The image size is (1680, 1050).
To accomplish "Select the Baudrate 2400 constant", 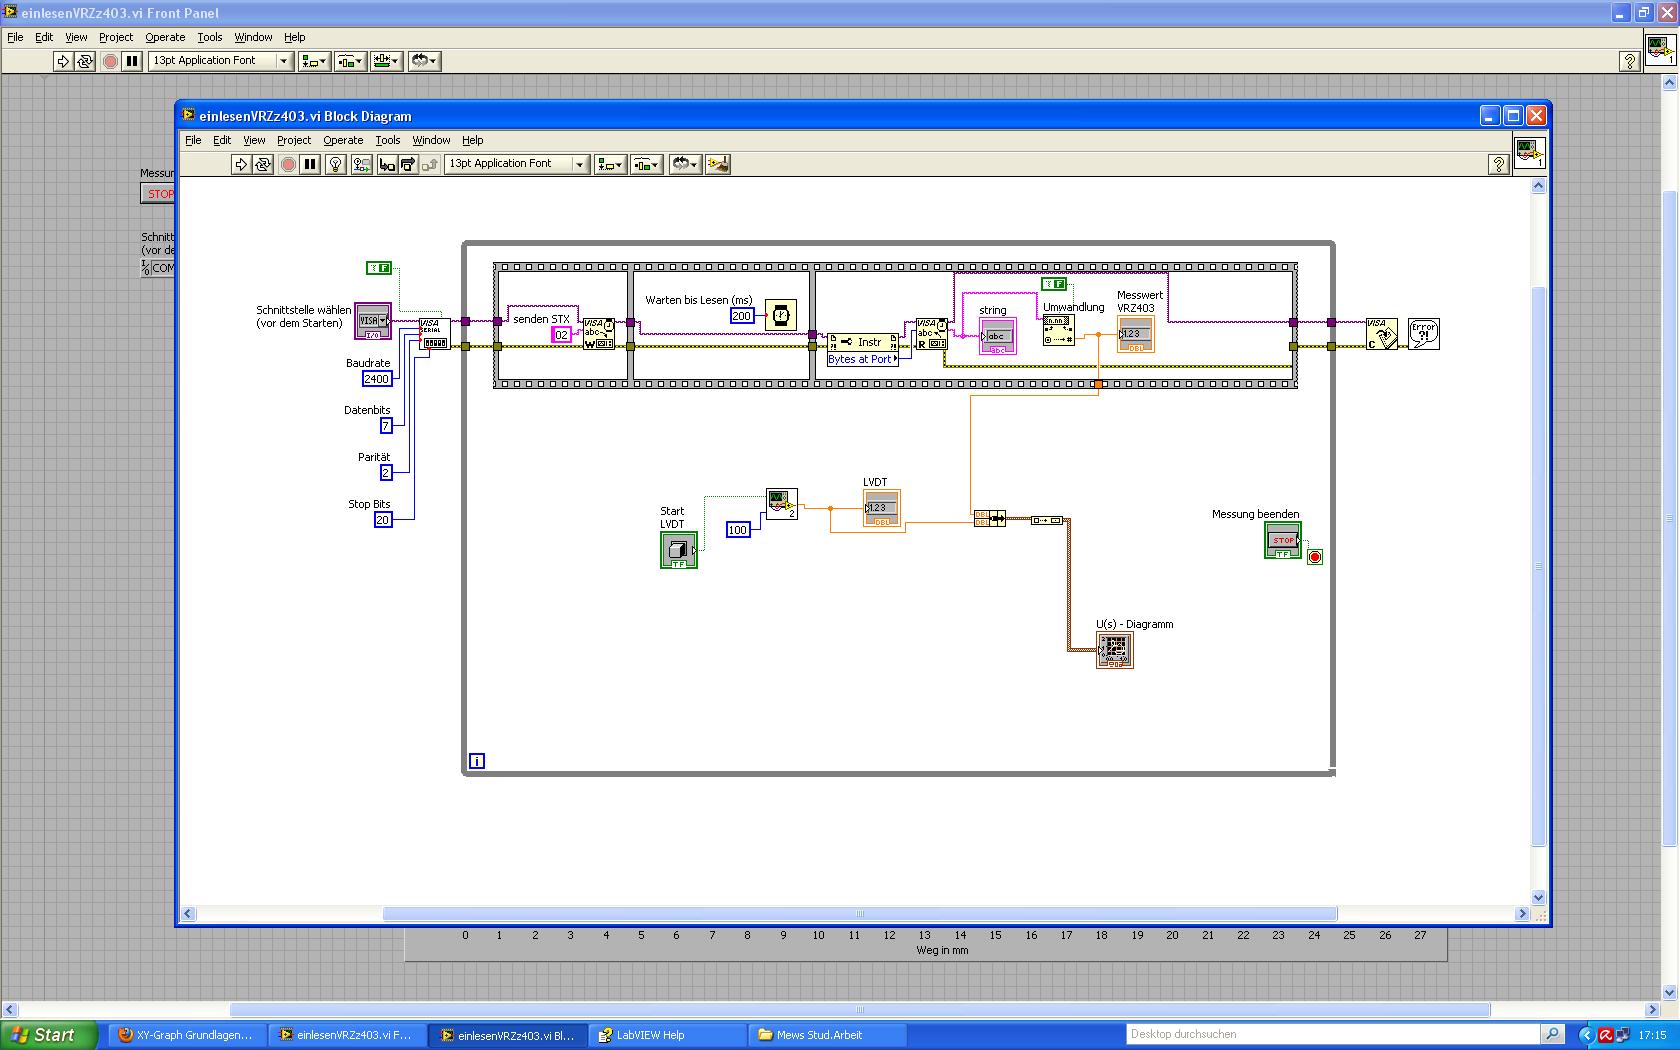I will 377,379.
